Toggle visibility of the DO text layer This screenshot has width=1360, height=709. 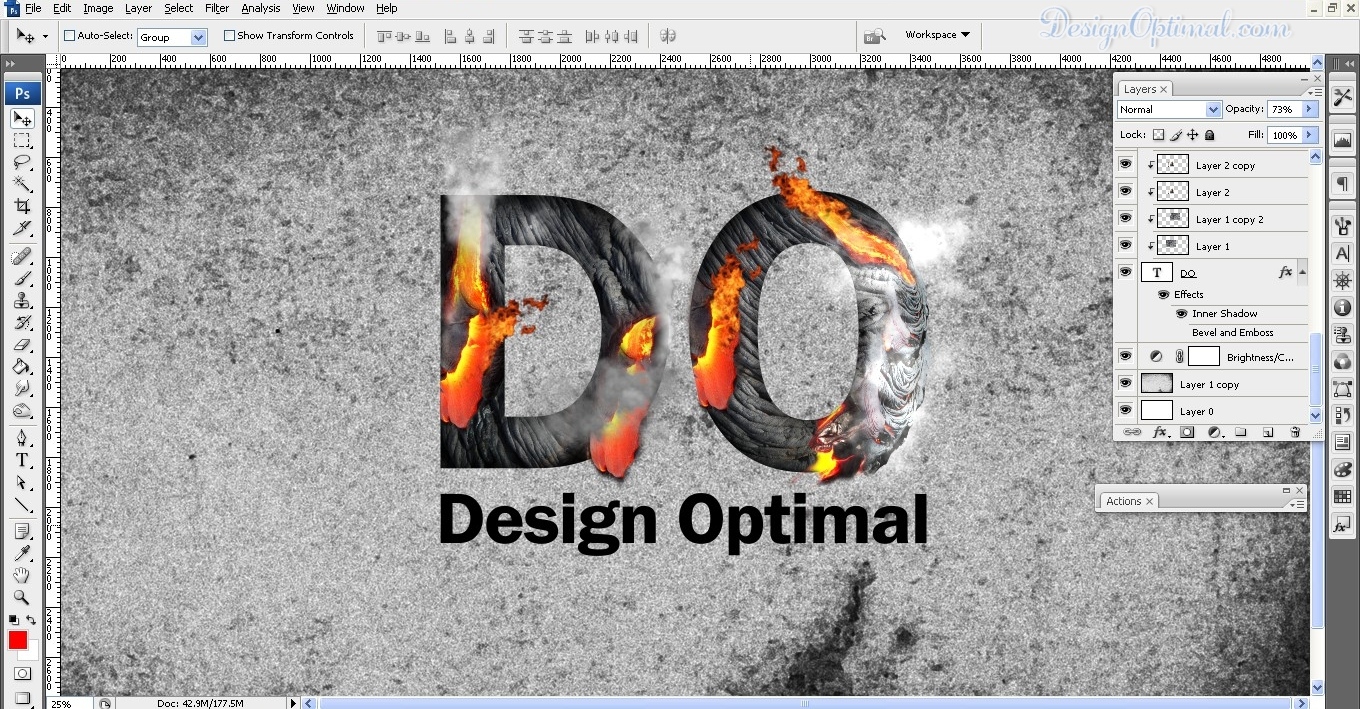(1126, 272)
